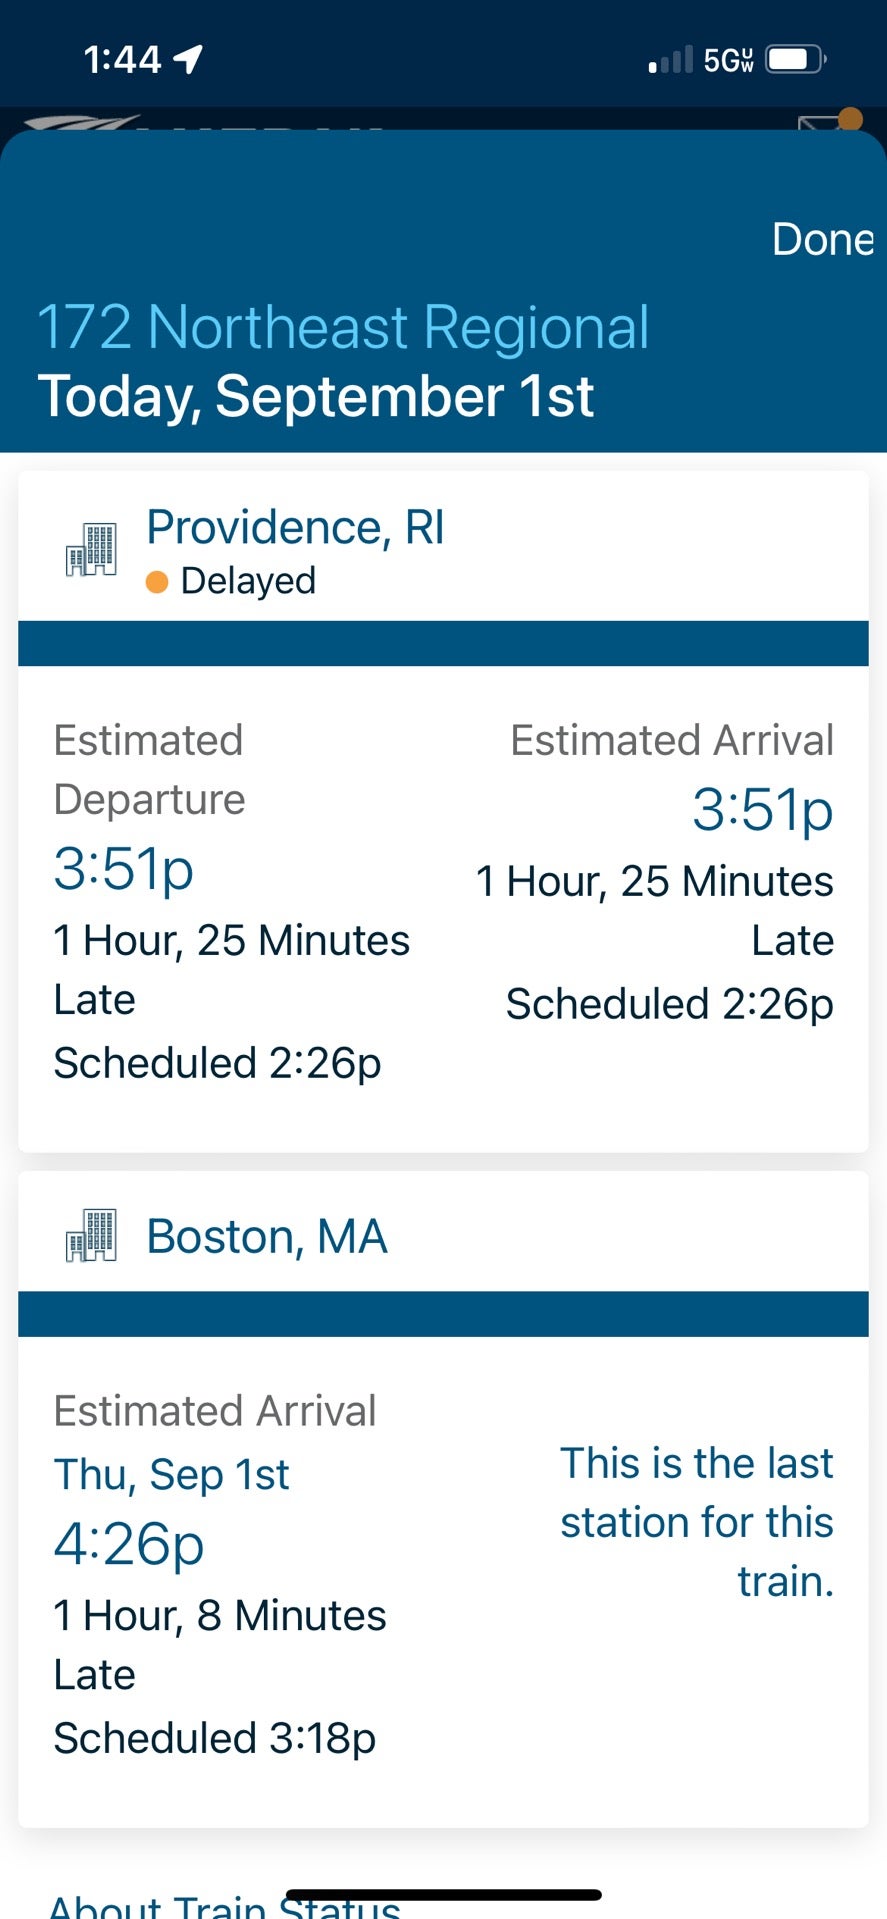Open the About Train Status link

(x=224, y=1903)
